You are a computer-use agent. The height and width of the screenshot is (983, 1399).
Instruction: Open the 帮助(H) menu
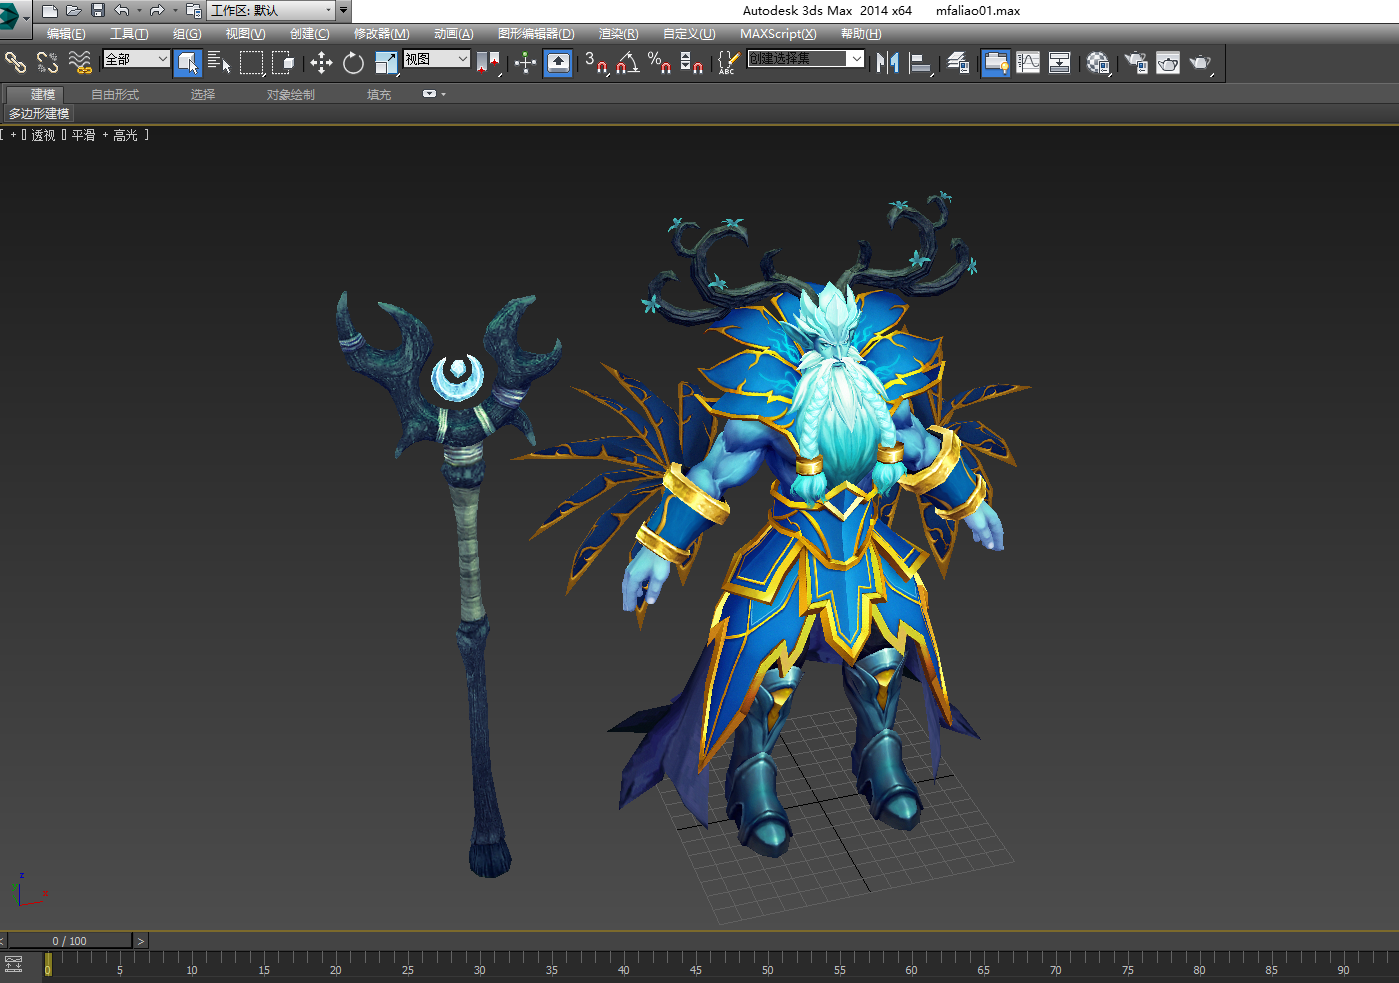[x=861, y=34]
